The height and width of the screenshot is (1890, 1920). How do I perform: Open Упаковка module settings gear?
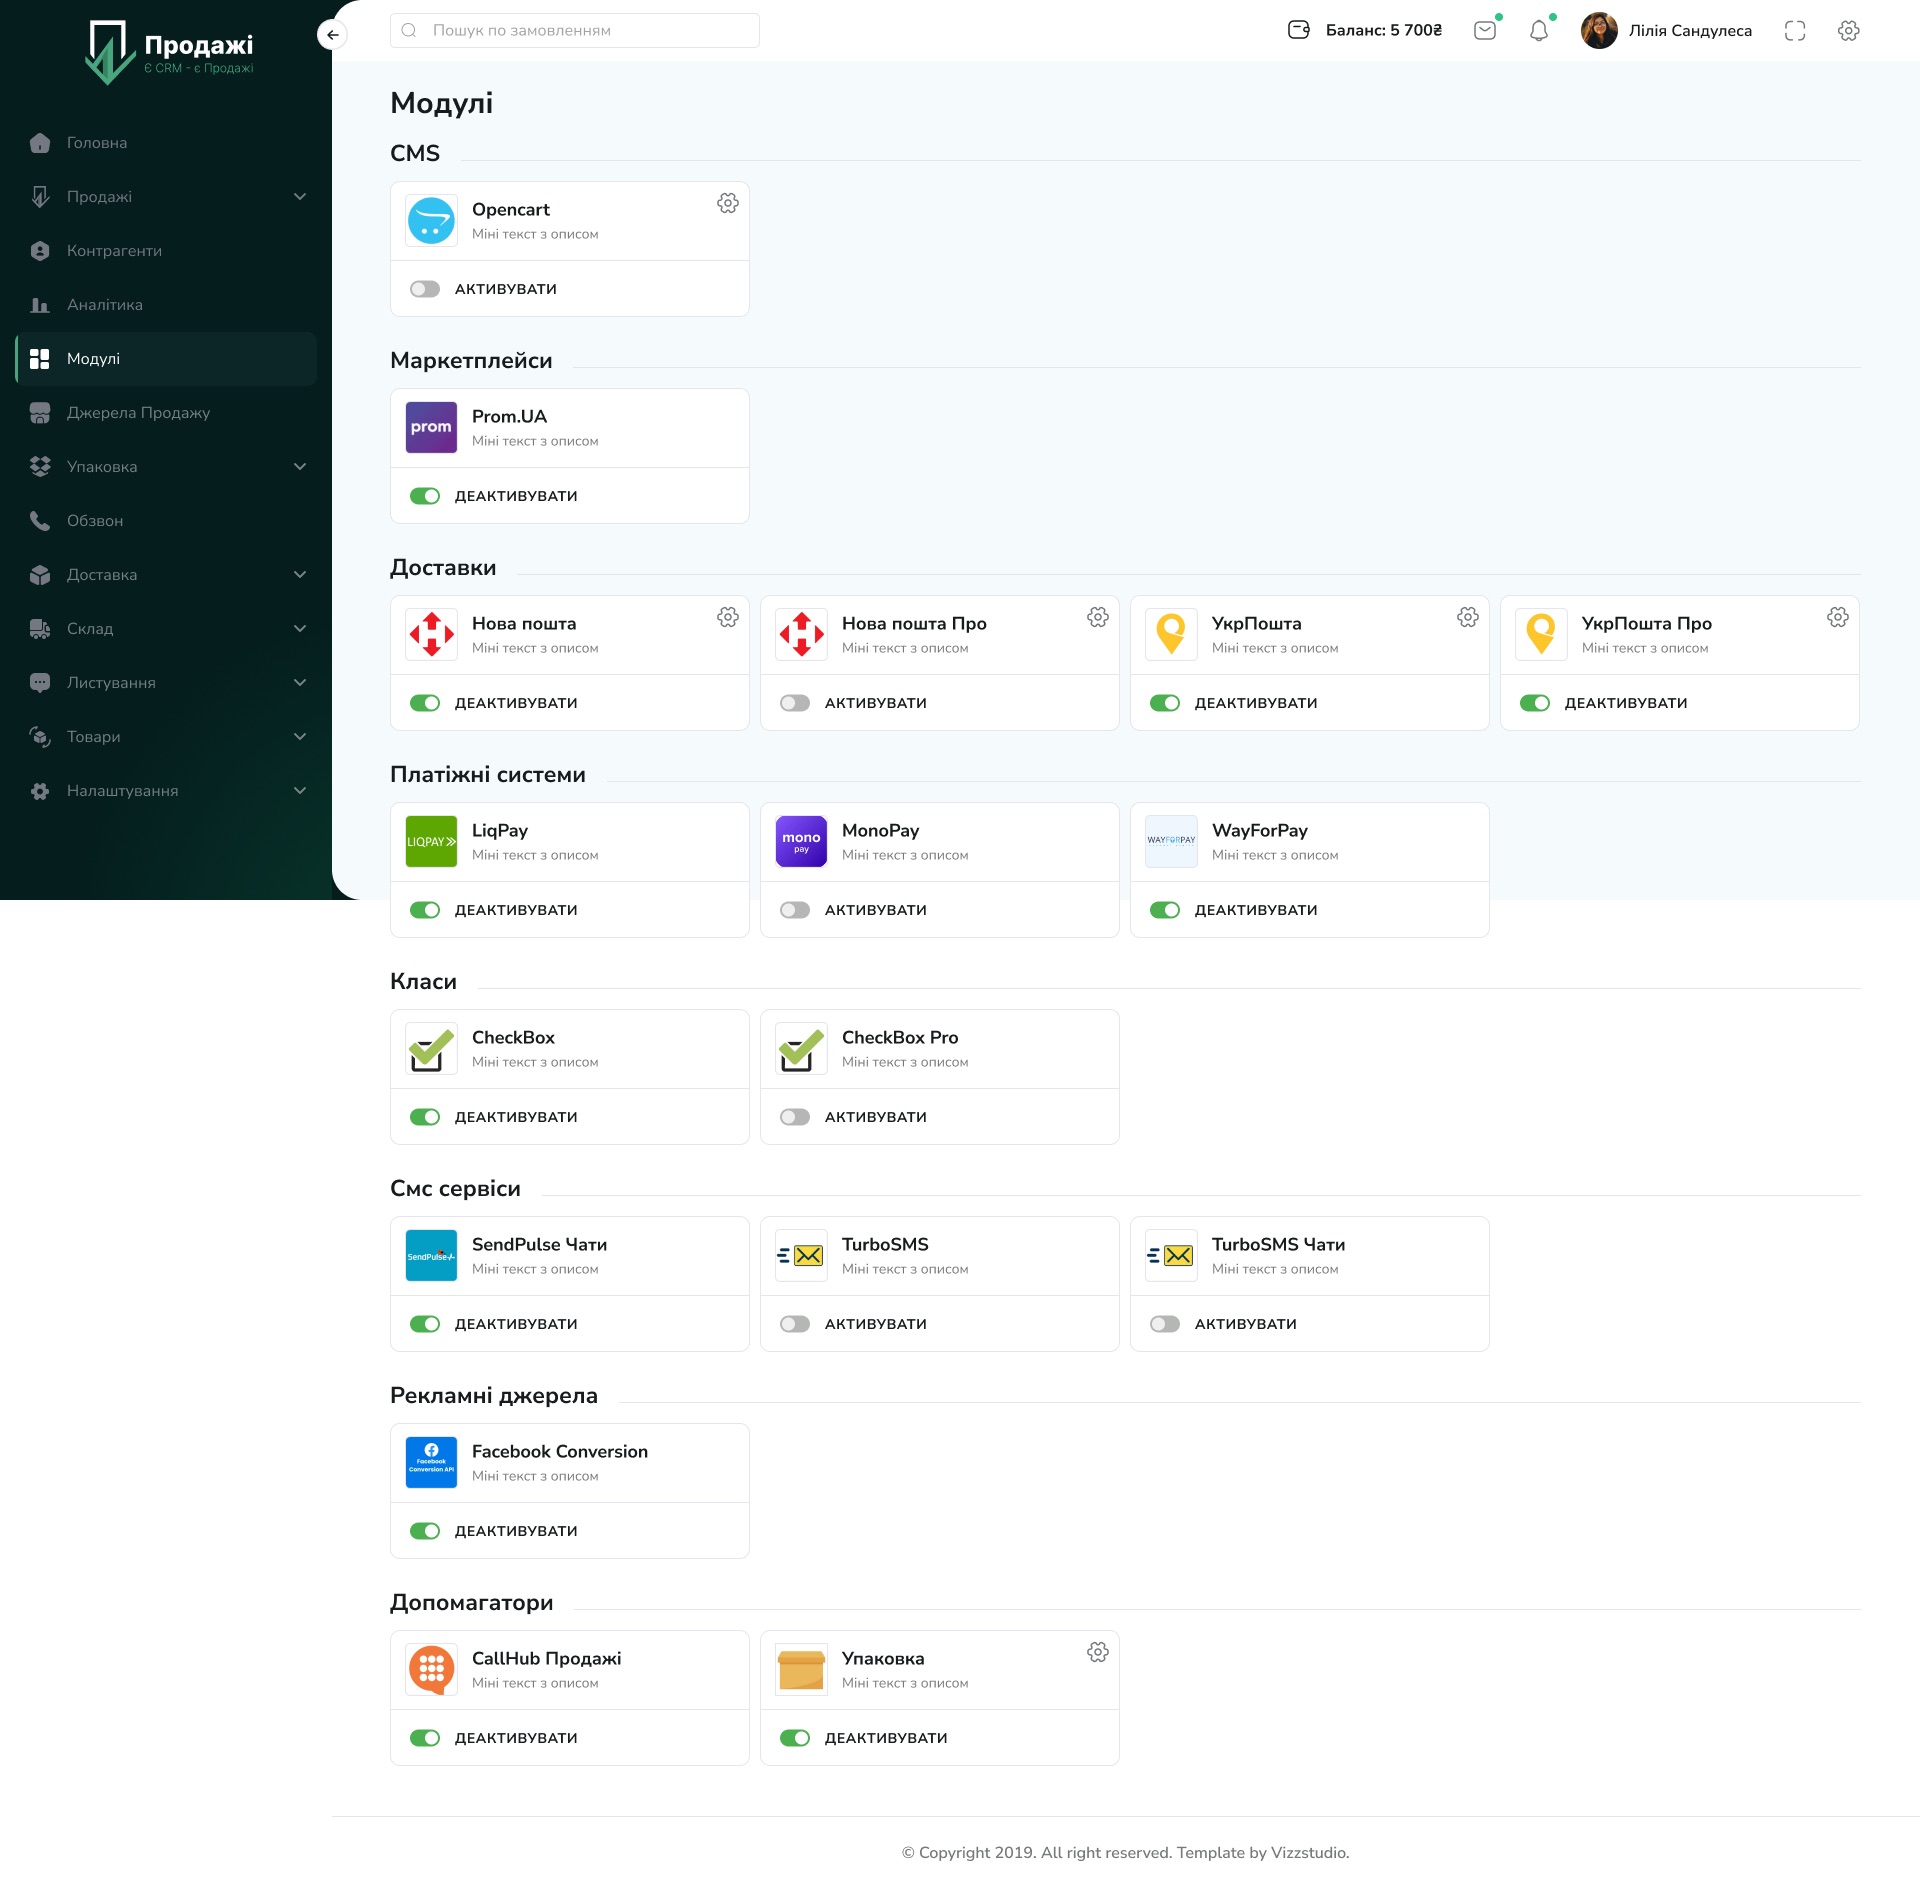click(x=1098, y=1652)
